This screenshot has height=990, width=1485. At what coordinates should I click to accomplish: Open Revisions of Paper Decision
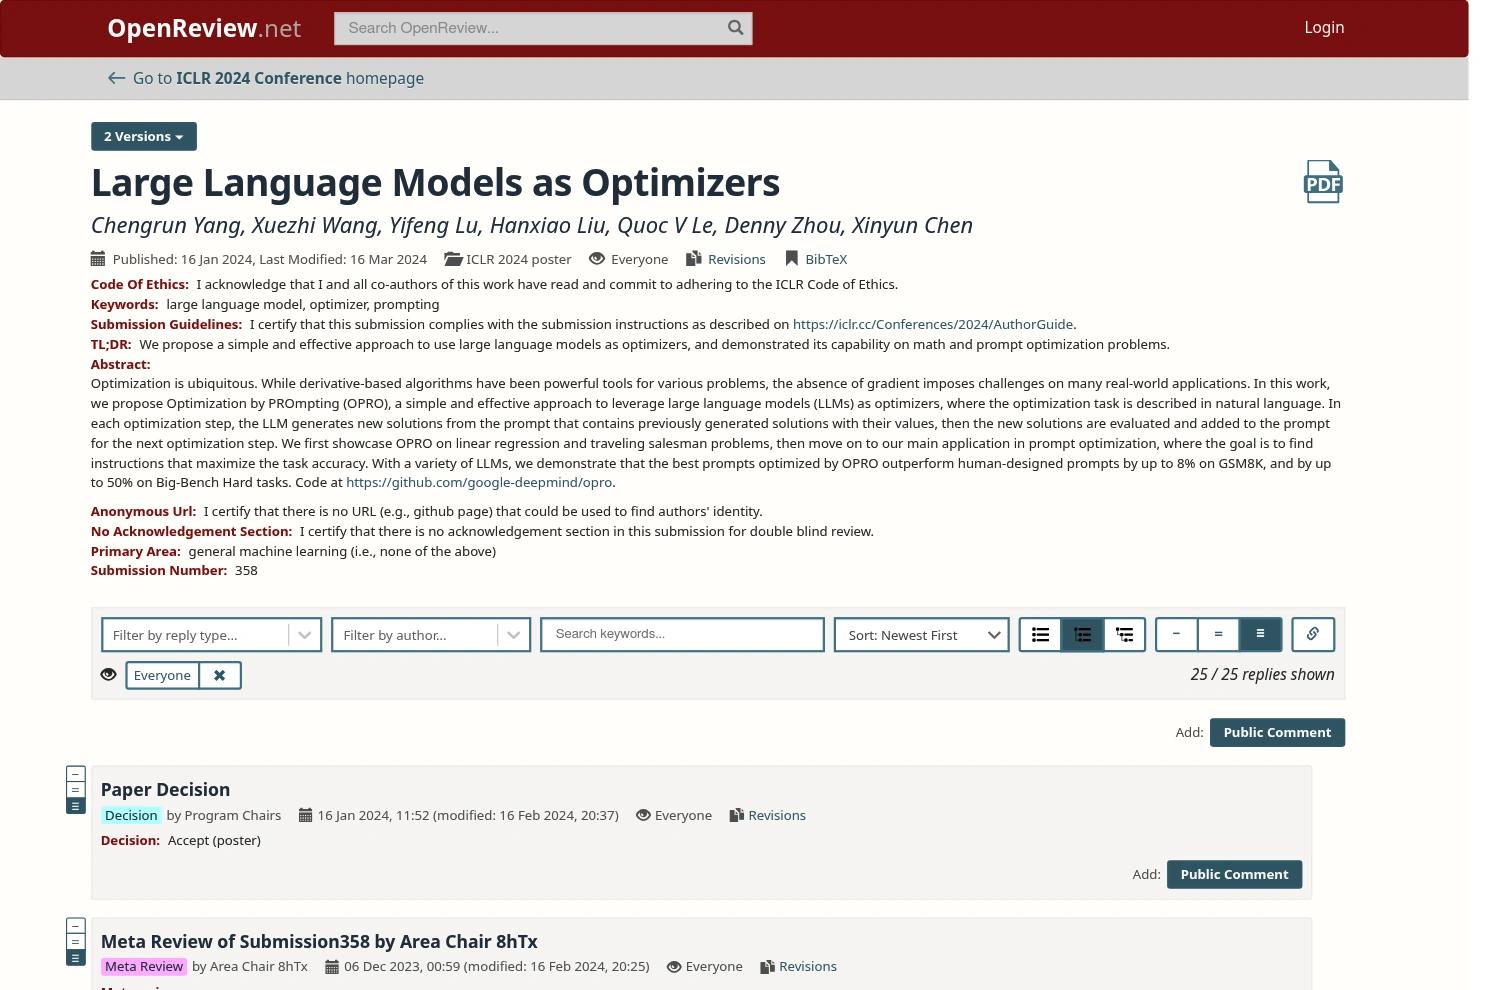[777, 815]
